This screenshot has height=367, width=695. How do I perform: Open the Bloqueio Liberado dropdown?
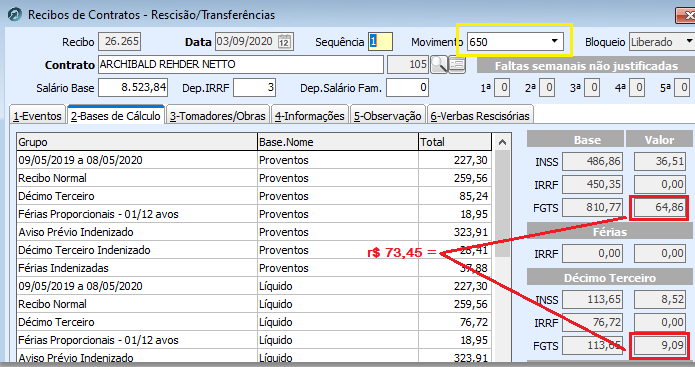pyautogui.click(x=689, y=42)
